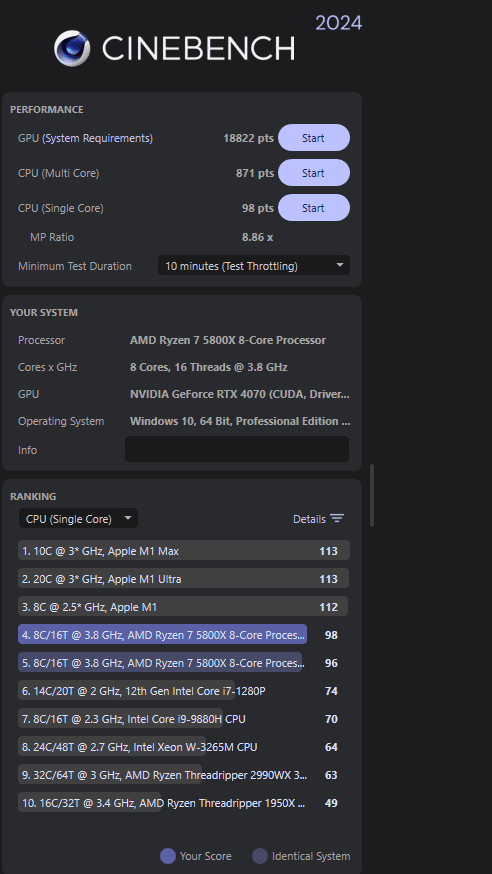The width and height of the screenshot is (492, 874).
Task: Open the ranking CPU (Single Core) dropdown
Action: (79, 518)
